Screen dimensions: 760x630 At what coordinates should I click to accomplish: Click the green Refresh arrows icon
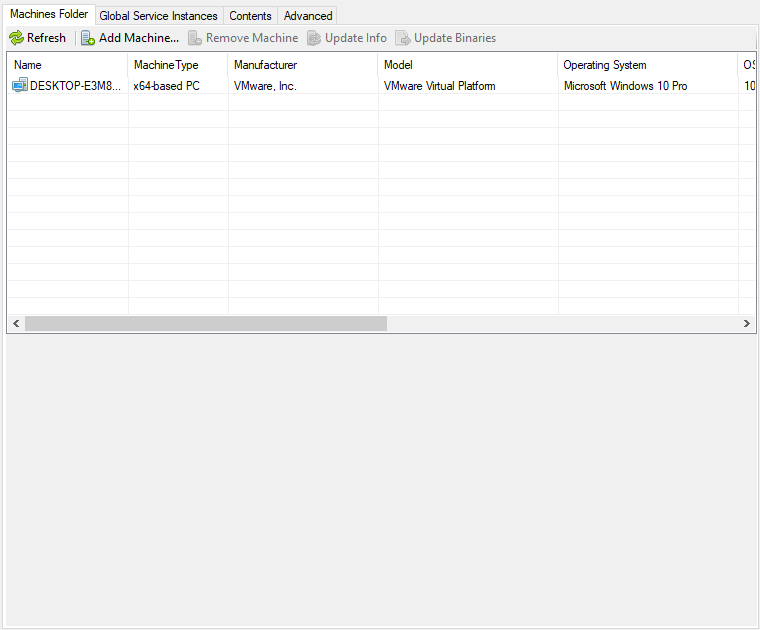point(16,38)
